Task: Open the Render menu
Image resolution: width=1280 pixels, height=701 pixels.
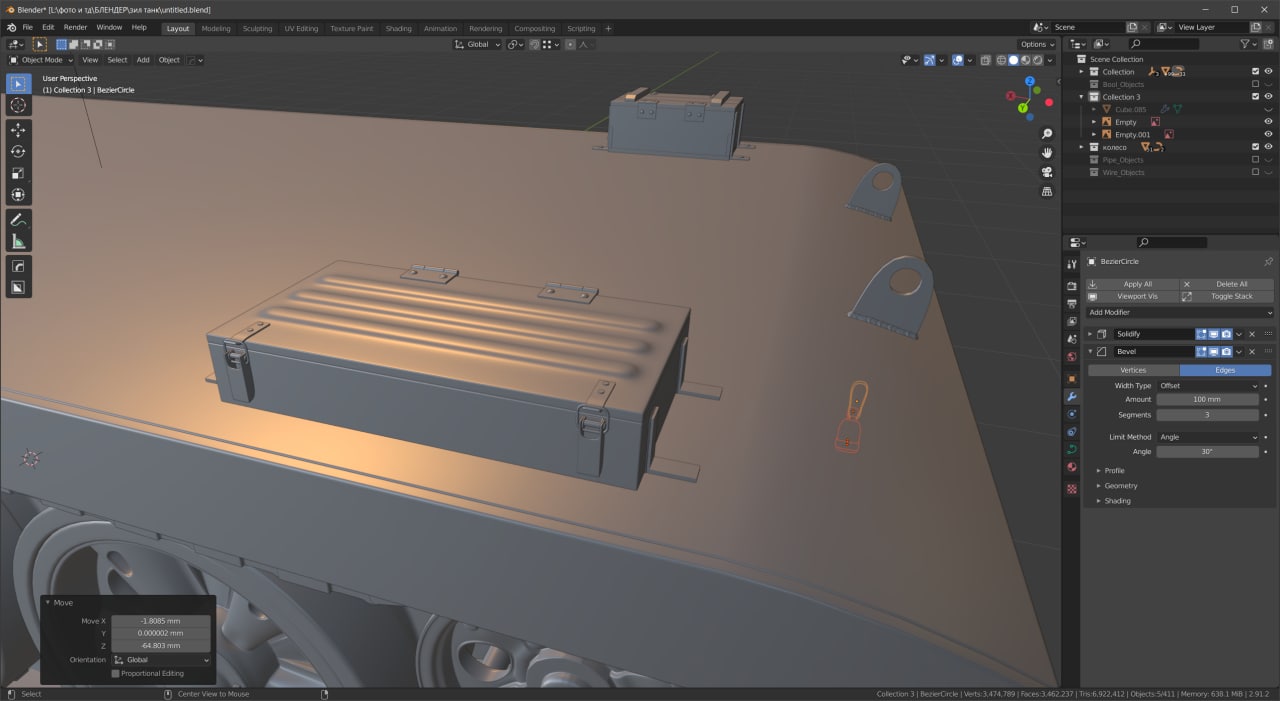Action: coord(75,27)
